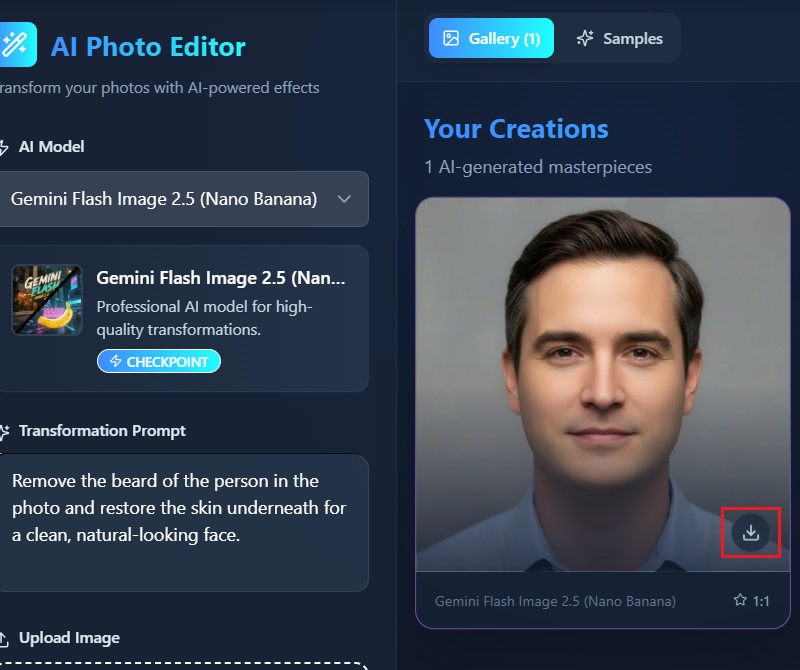Click the dashed upload drop zone

tap(183, 665)
